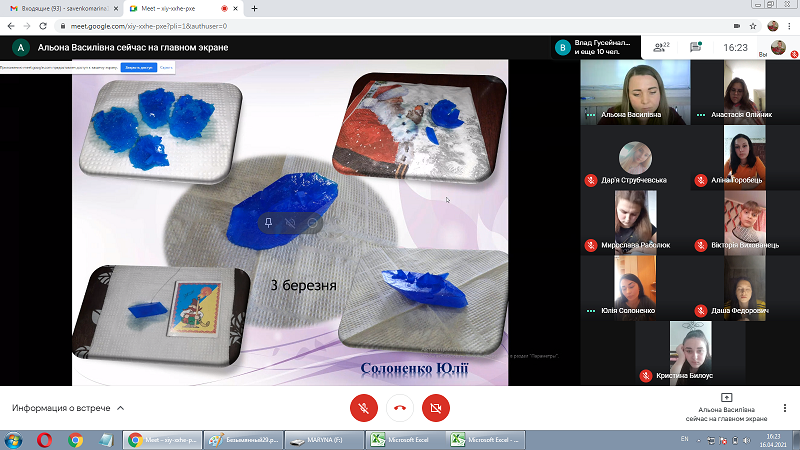The width and height of the screenshot is (800, 450).
Task: Click the hide link in sharing bar
Action: click(166, 67)
